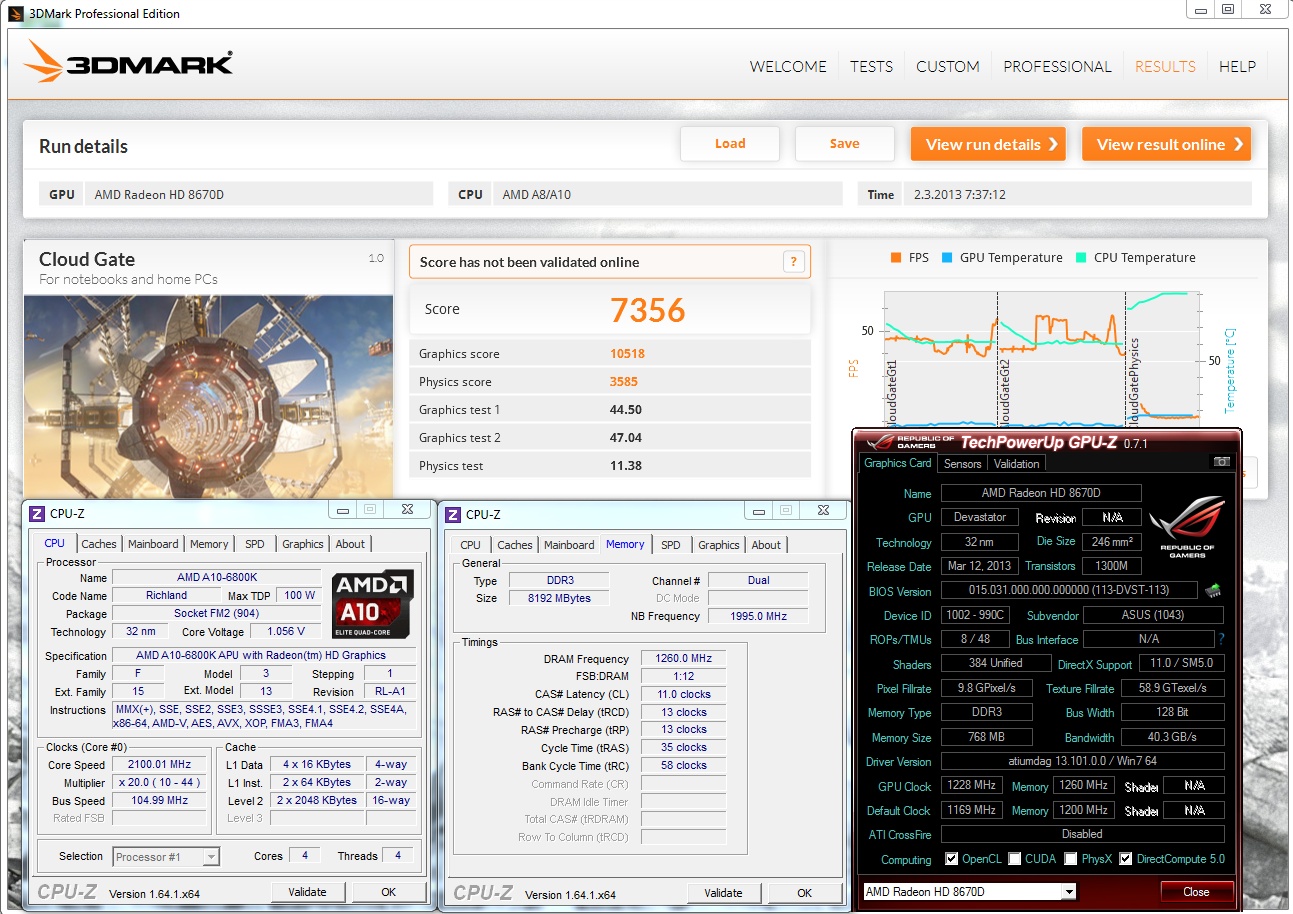This screenshot has width=1293, height=914.
Task: Click the orange FPS legend marker
Action: coord(895,258)
